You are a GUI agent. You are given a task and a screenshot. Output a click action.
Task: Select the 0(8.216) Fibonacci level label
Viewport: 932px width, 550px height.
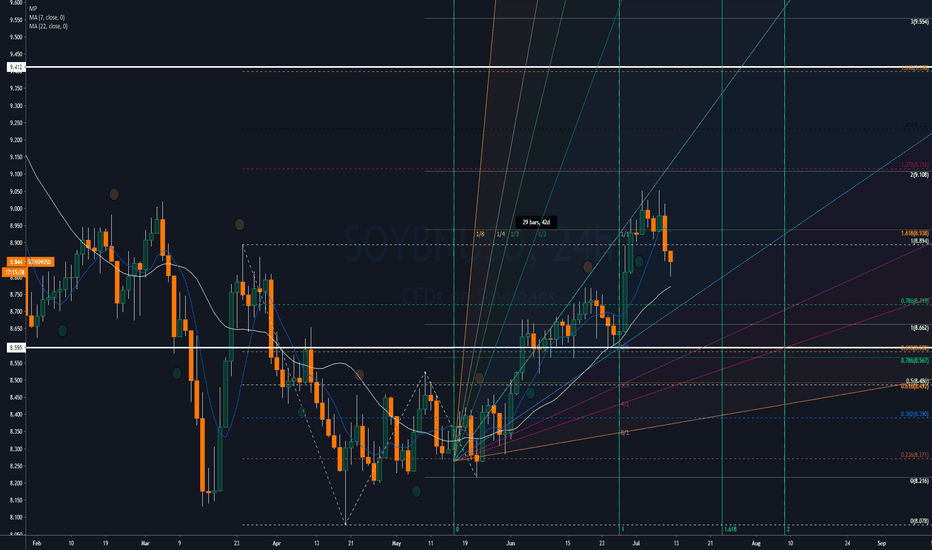(x=919, y=480)
